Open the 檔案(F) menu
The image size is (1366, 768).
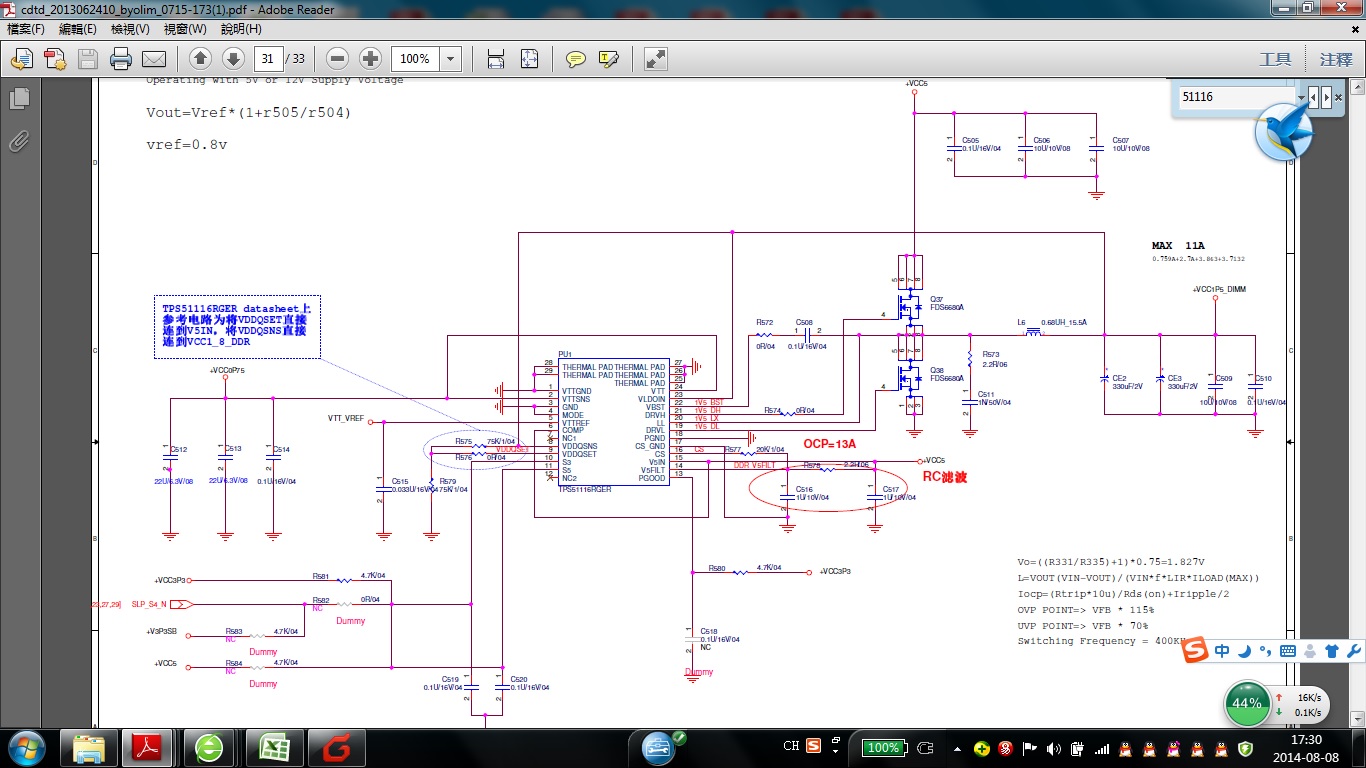[26, 29]
